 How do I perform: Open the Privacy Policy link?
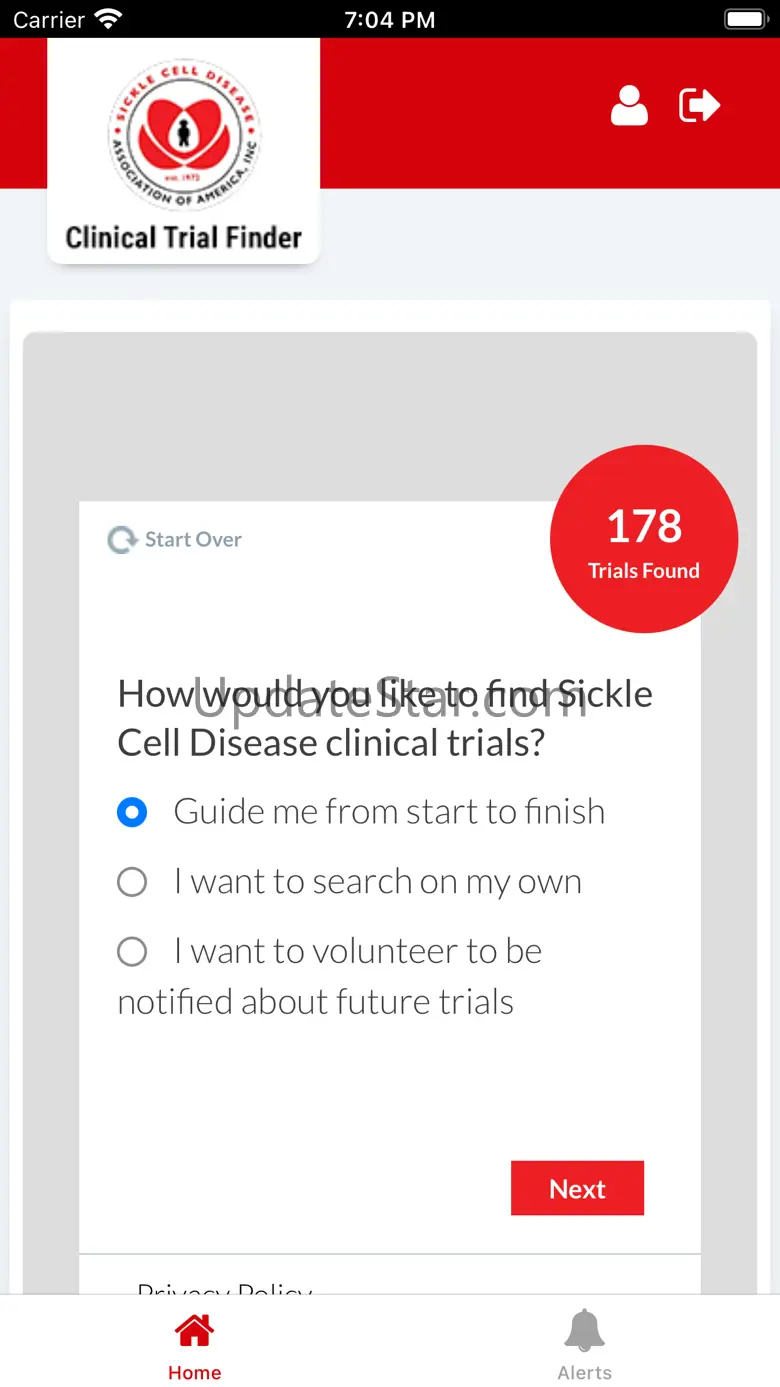pyautogui.click(x=225, y=1287)
